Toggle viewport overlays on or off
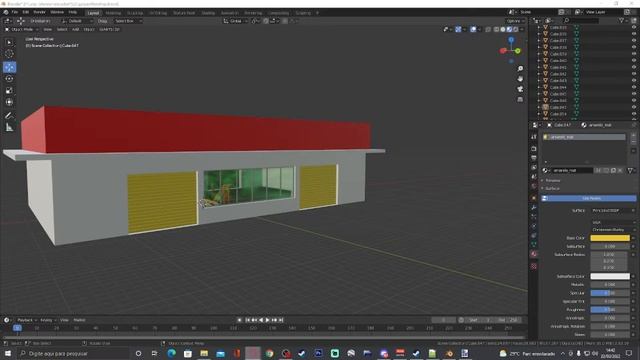 tap(473, 29)
